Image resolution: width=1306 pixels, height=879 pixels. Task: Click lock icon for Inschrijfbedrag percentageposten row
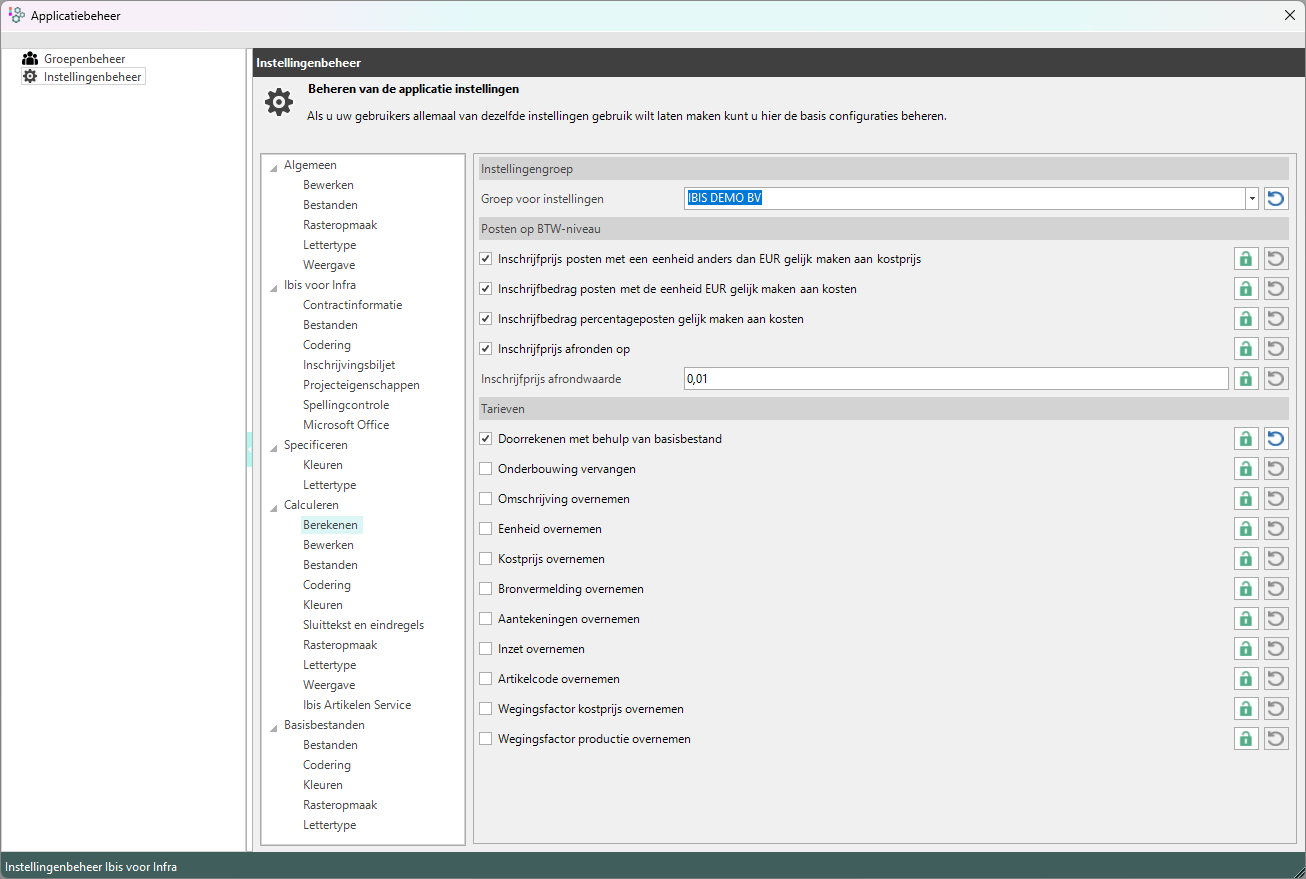click(1246, 319)
